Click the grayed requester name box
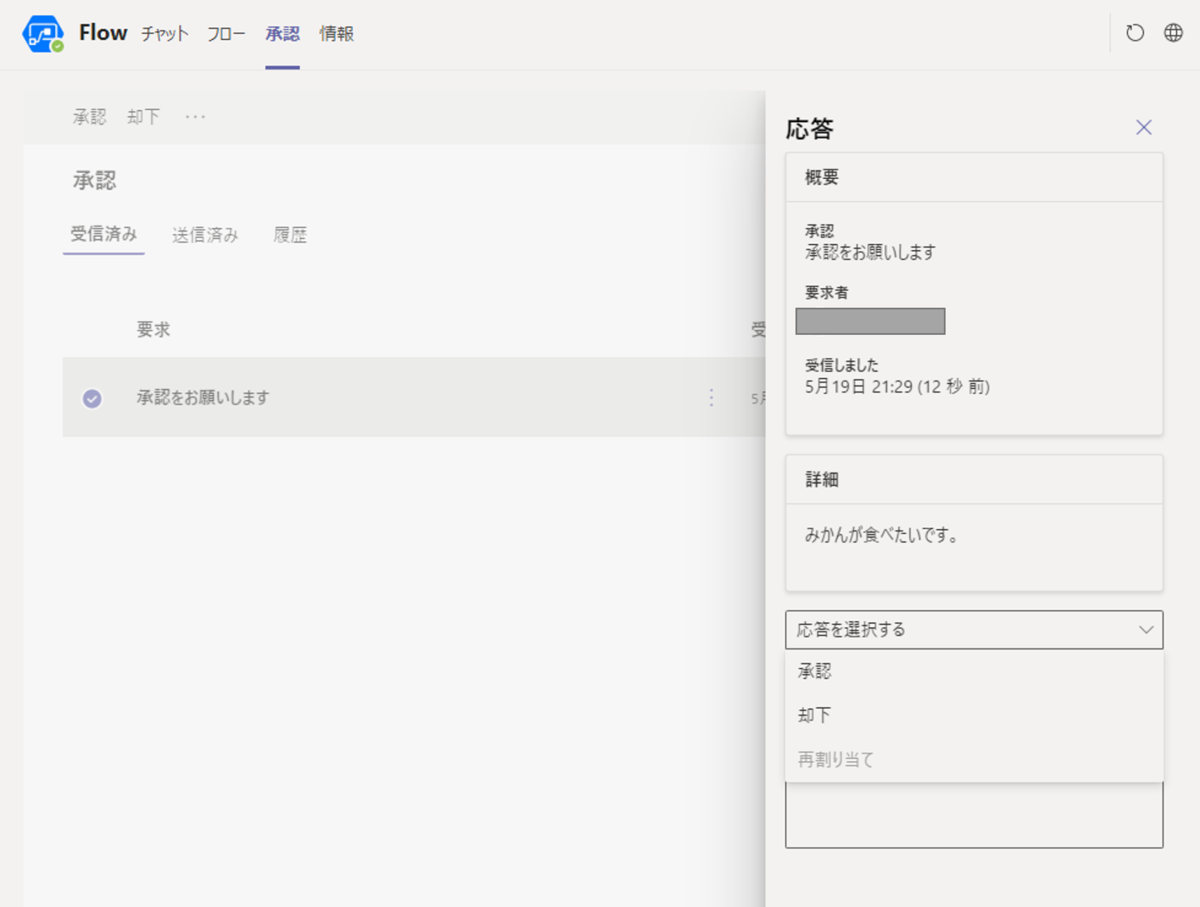 pyautogui.click(x=870, y=321)
